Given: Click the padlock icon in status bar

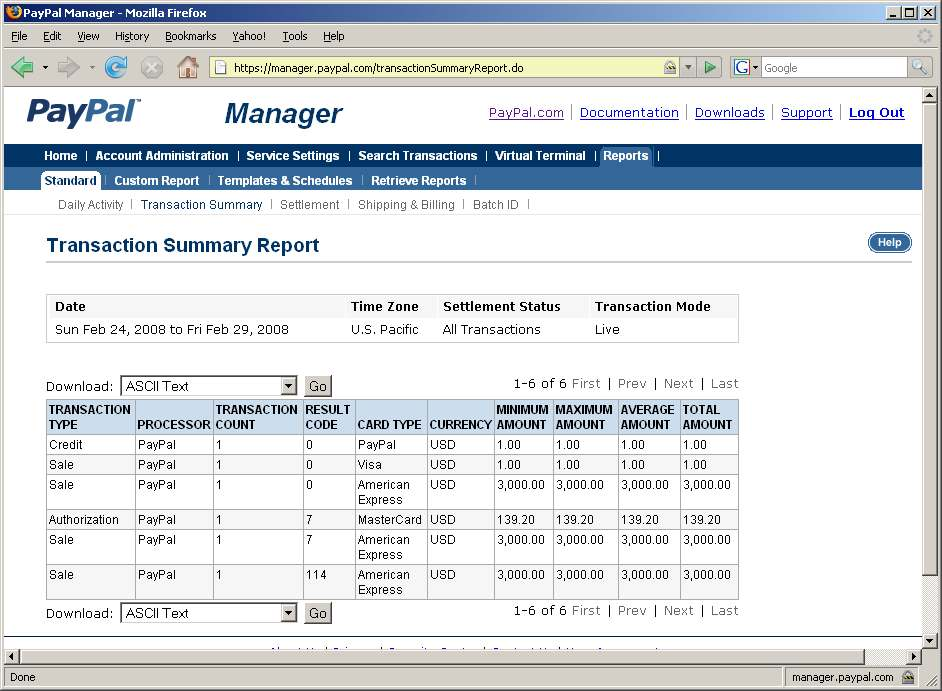Looking at the screenshot, I should pos(908,677).
